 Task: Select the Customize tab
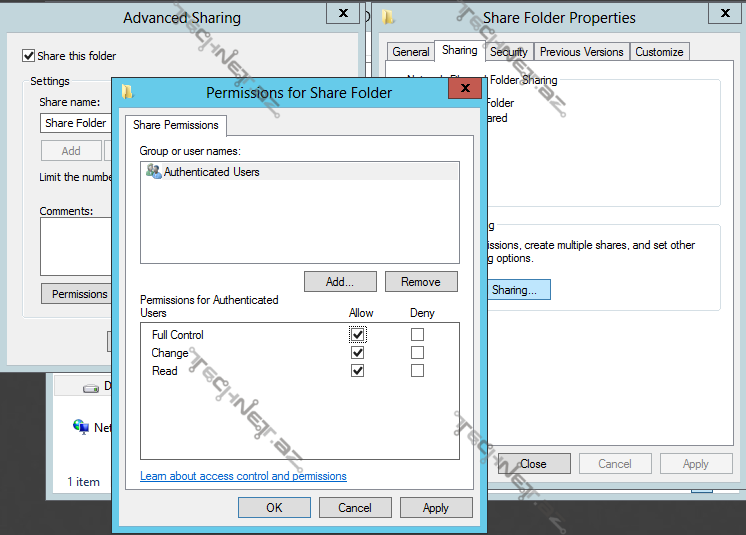tap(659, 52)
